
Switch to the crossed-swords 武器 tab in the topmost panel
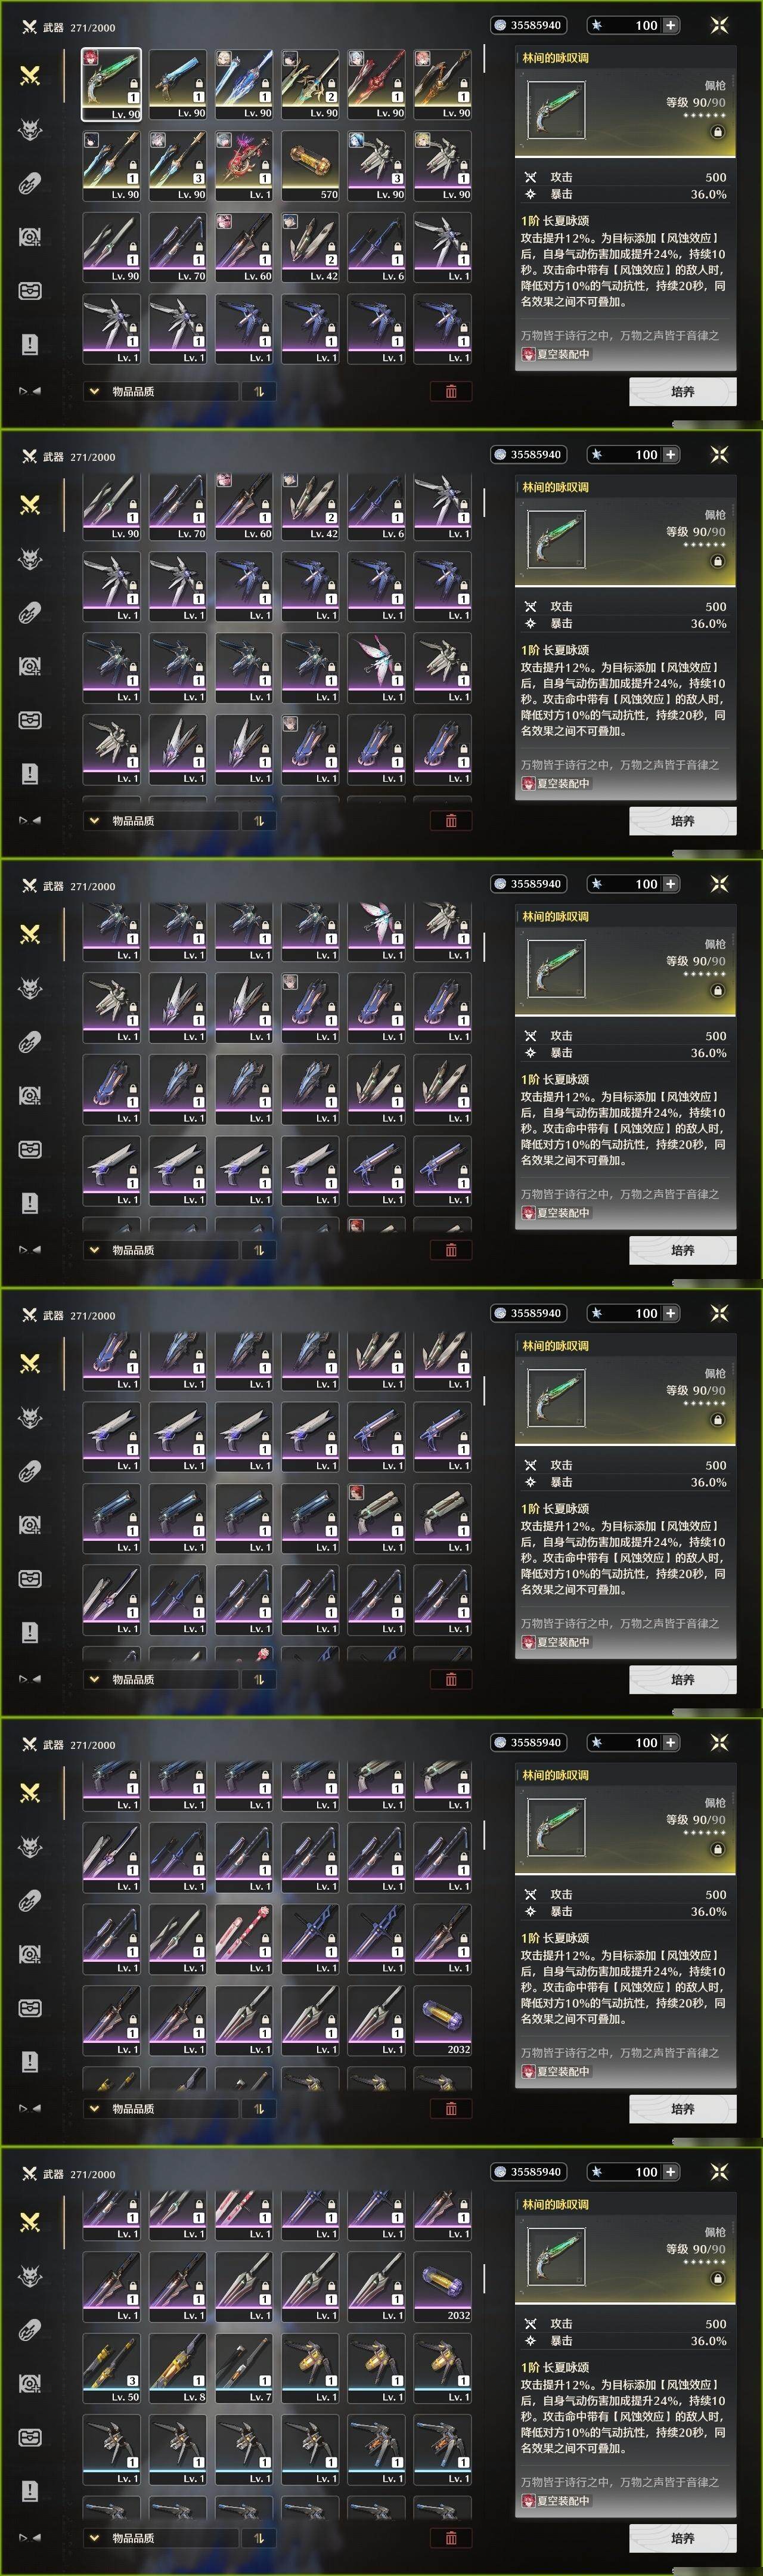point(30,75)
